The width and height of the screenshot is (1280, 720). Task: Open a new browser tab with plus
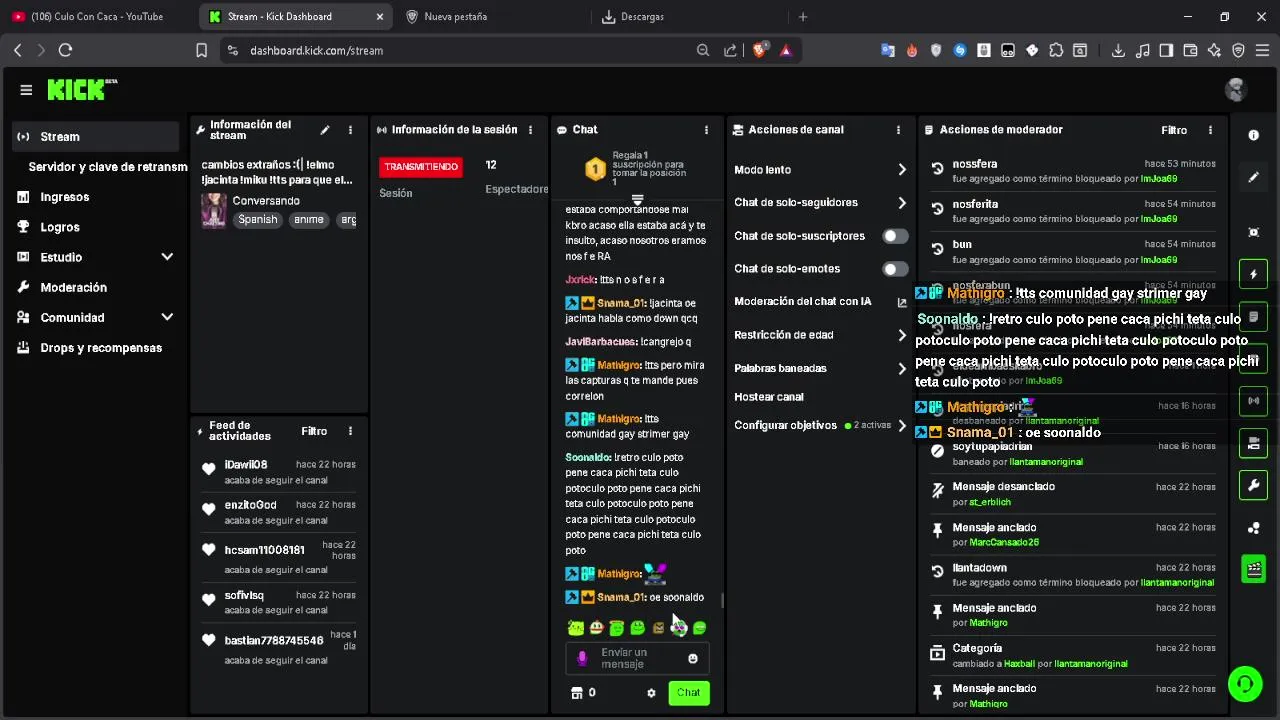(803, 17)
